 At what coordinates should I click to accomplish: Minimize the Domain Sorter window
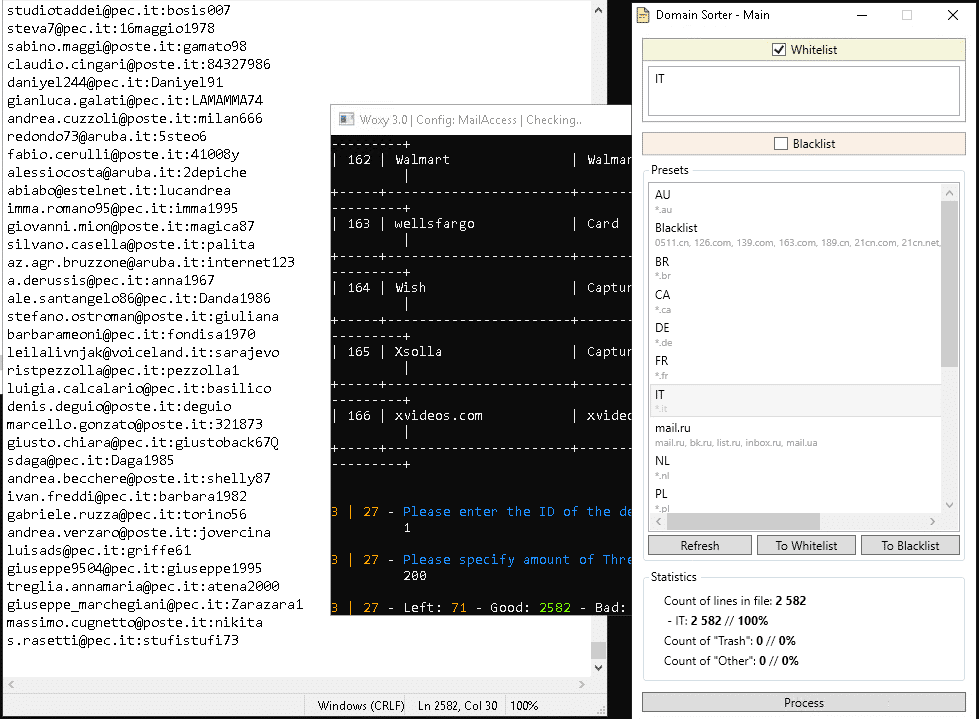coord(861,15)
